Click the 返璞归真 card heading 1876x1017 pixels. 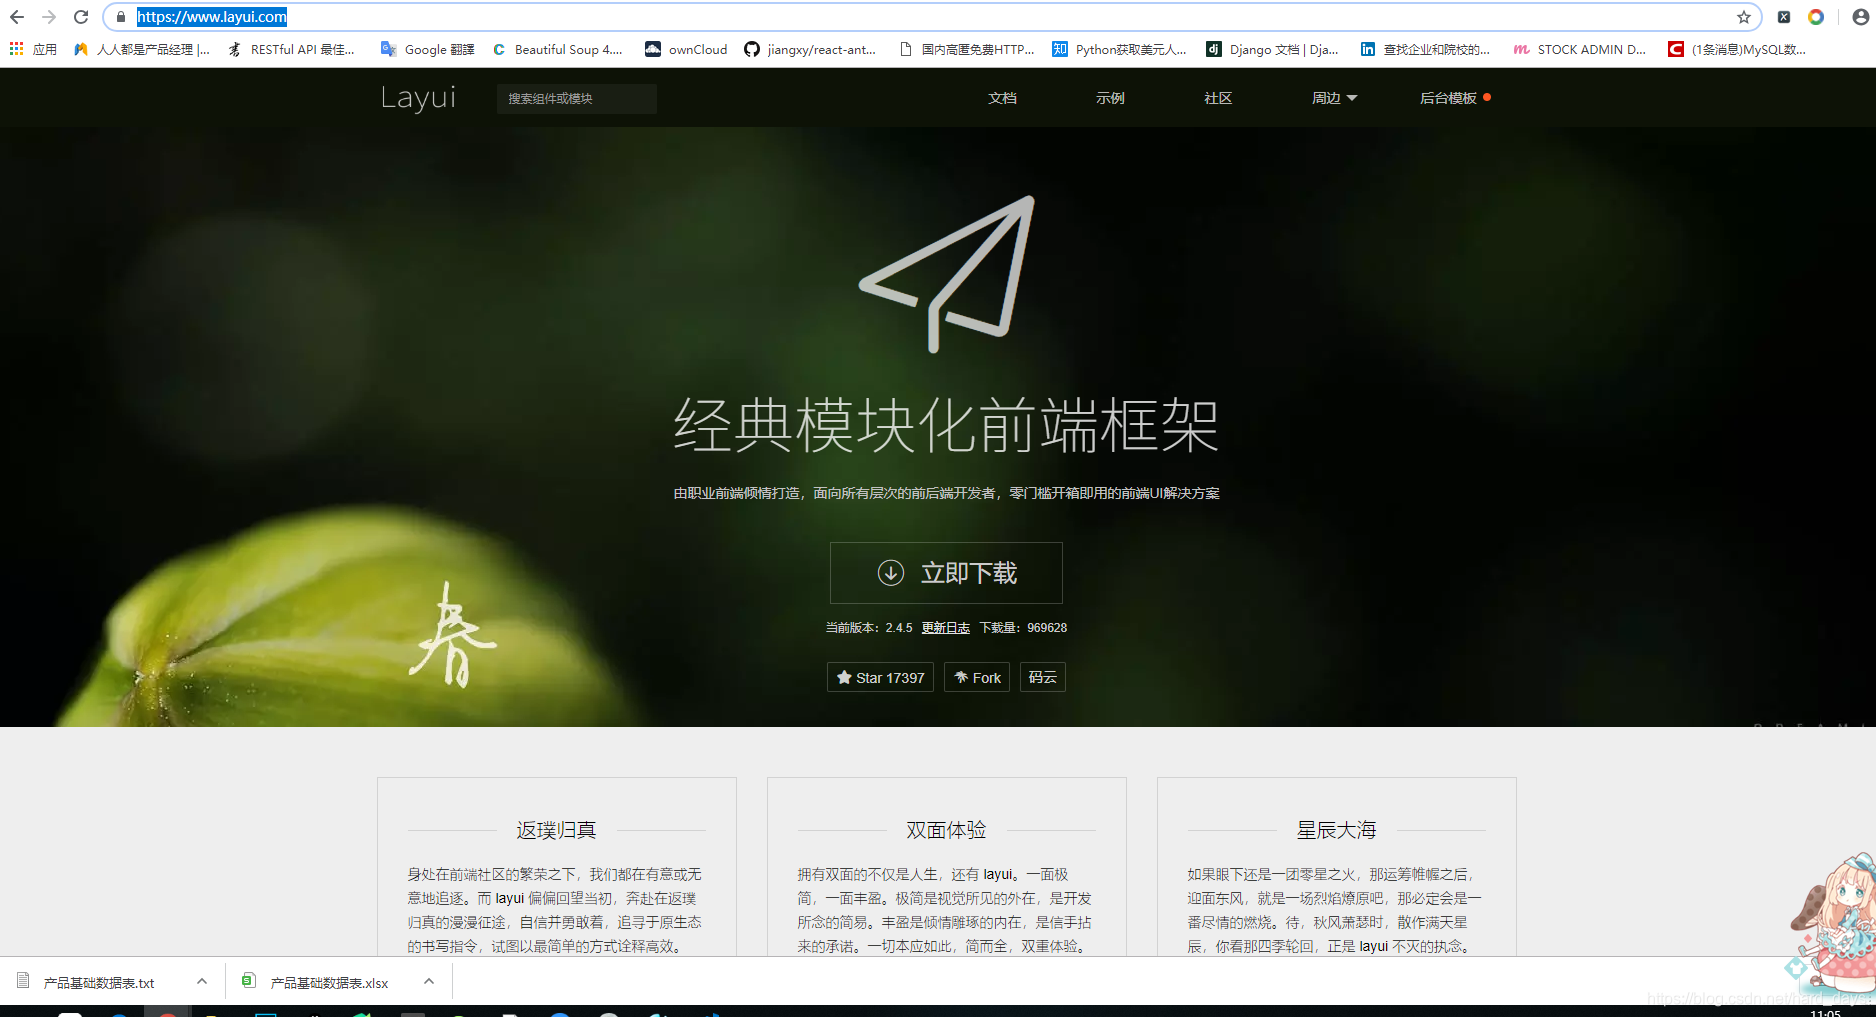pyautogui.click(x=556, y=830)
